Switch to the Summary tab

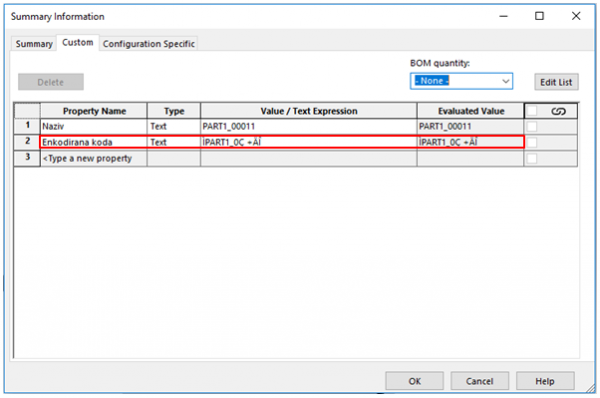[34, 44]
